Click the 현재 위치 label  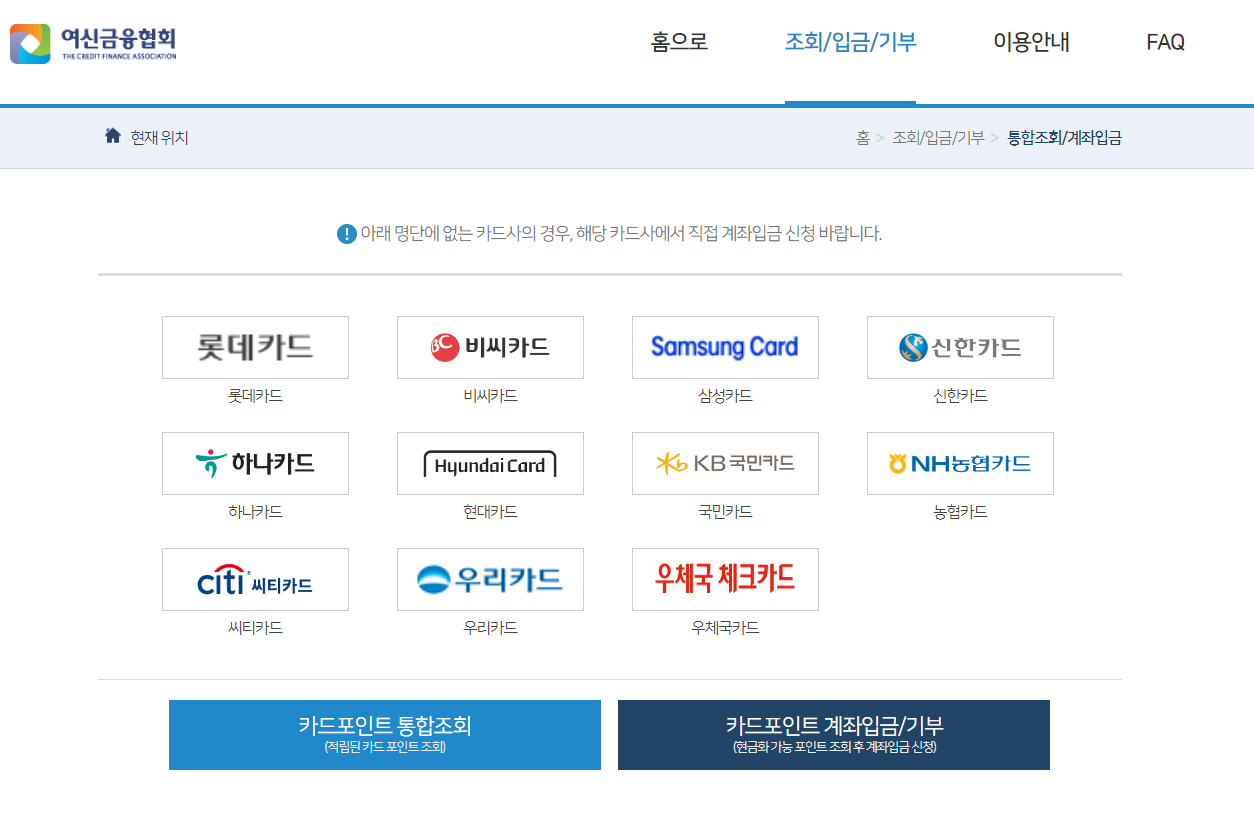(x=159, y=137)
